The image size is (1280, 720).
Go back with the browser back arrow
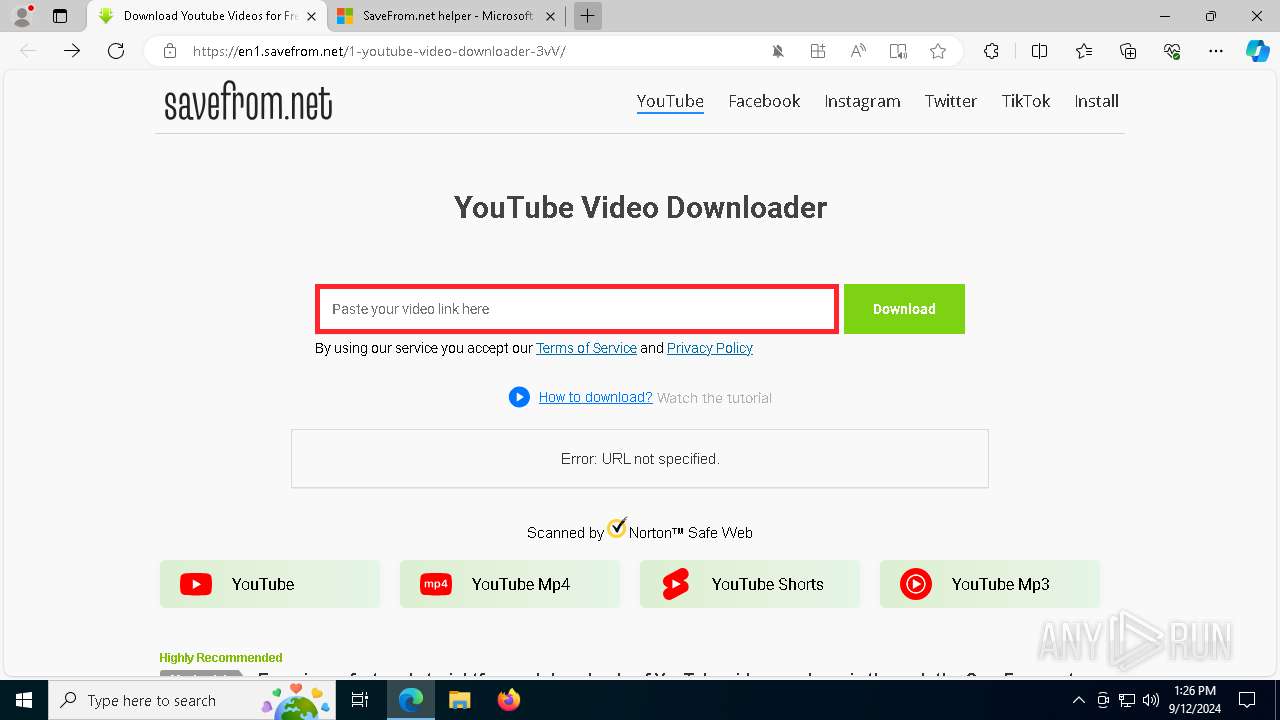point(28,51)
